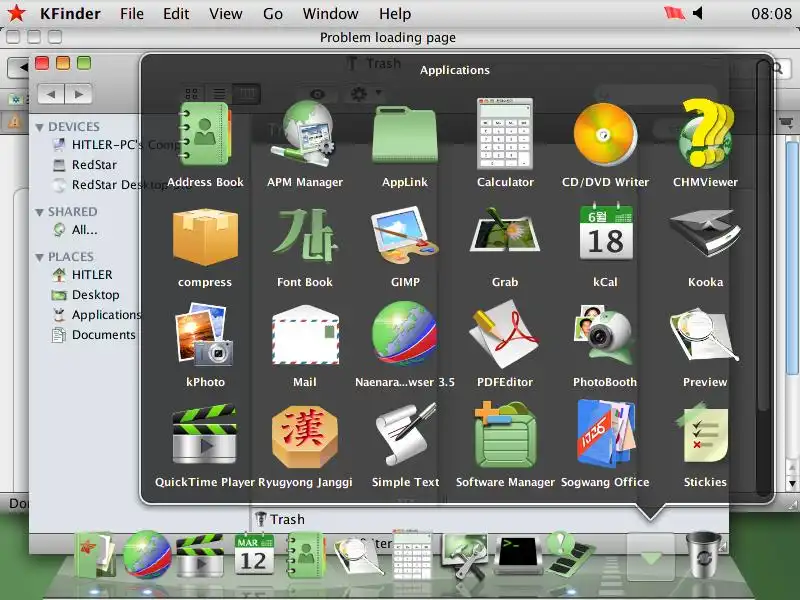Launch APM Manager from Applications stack
The height and width of the screenshot is (600, 800).
[x=305, y=134]
